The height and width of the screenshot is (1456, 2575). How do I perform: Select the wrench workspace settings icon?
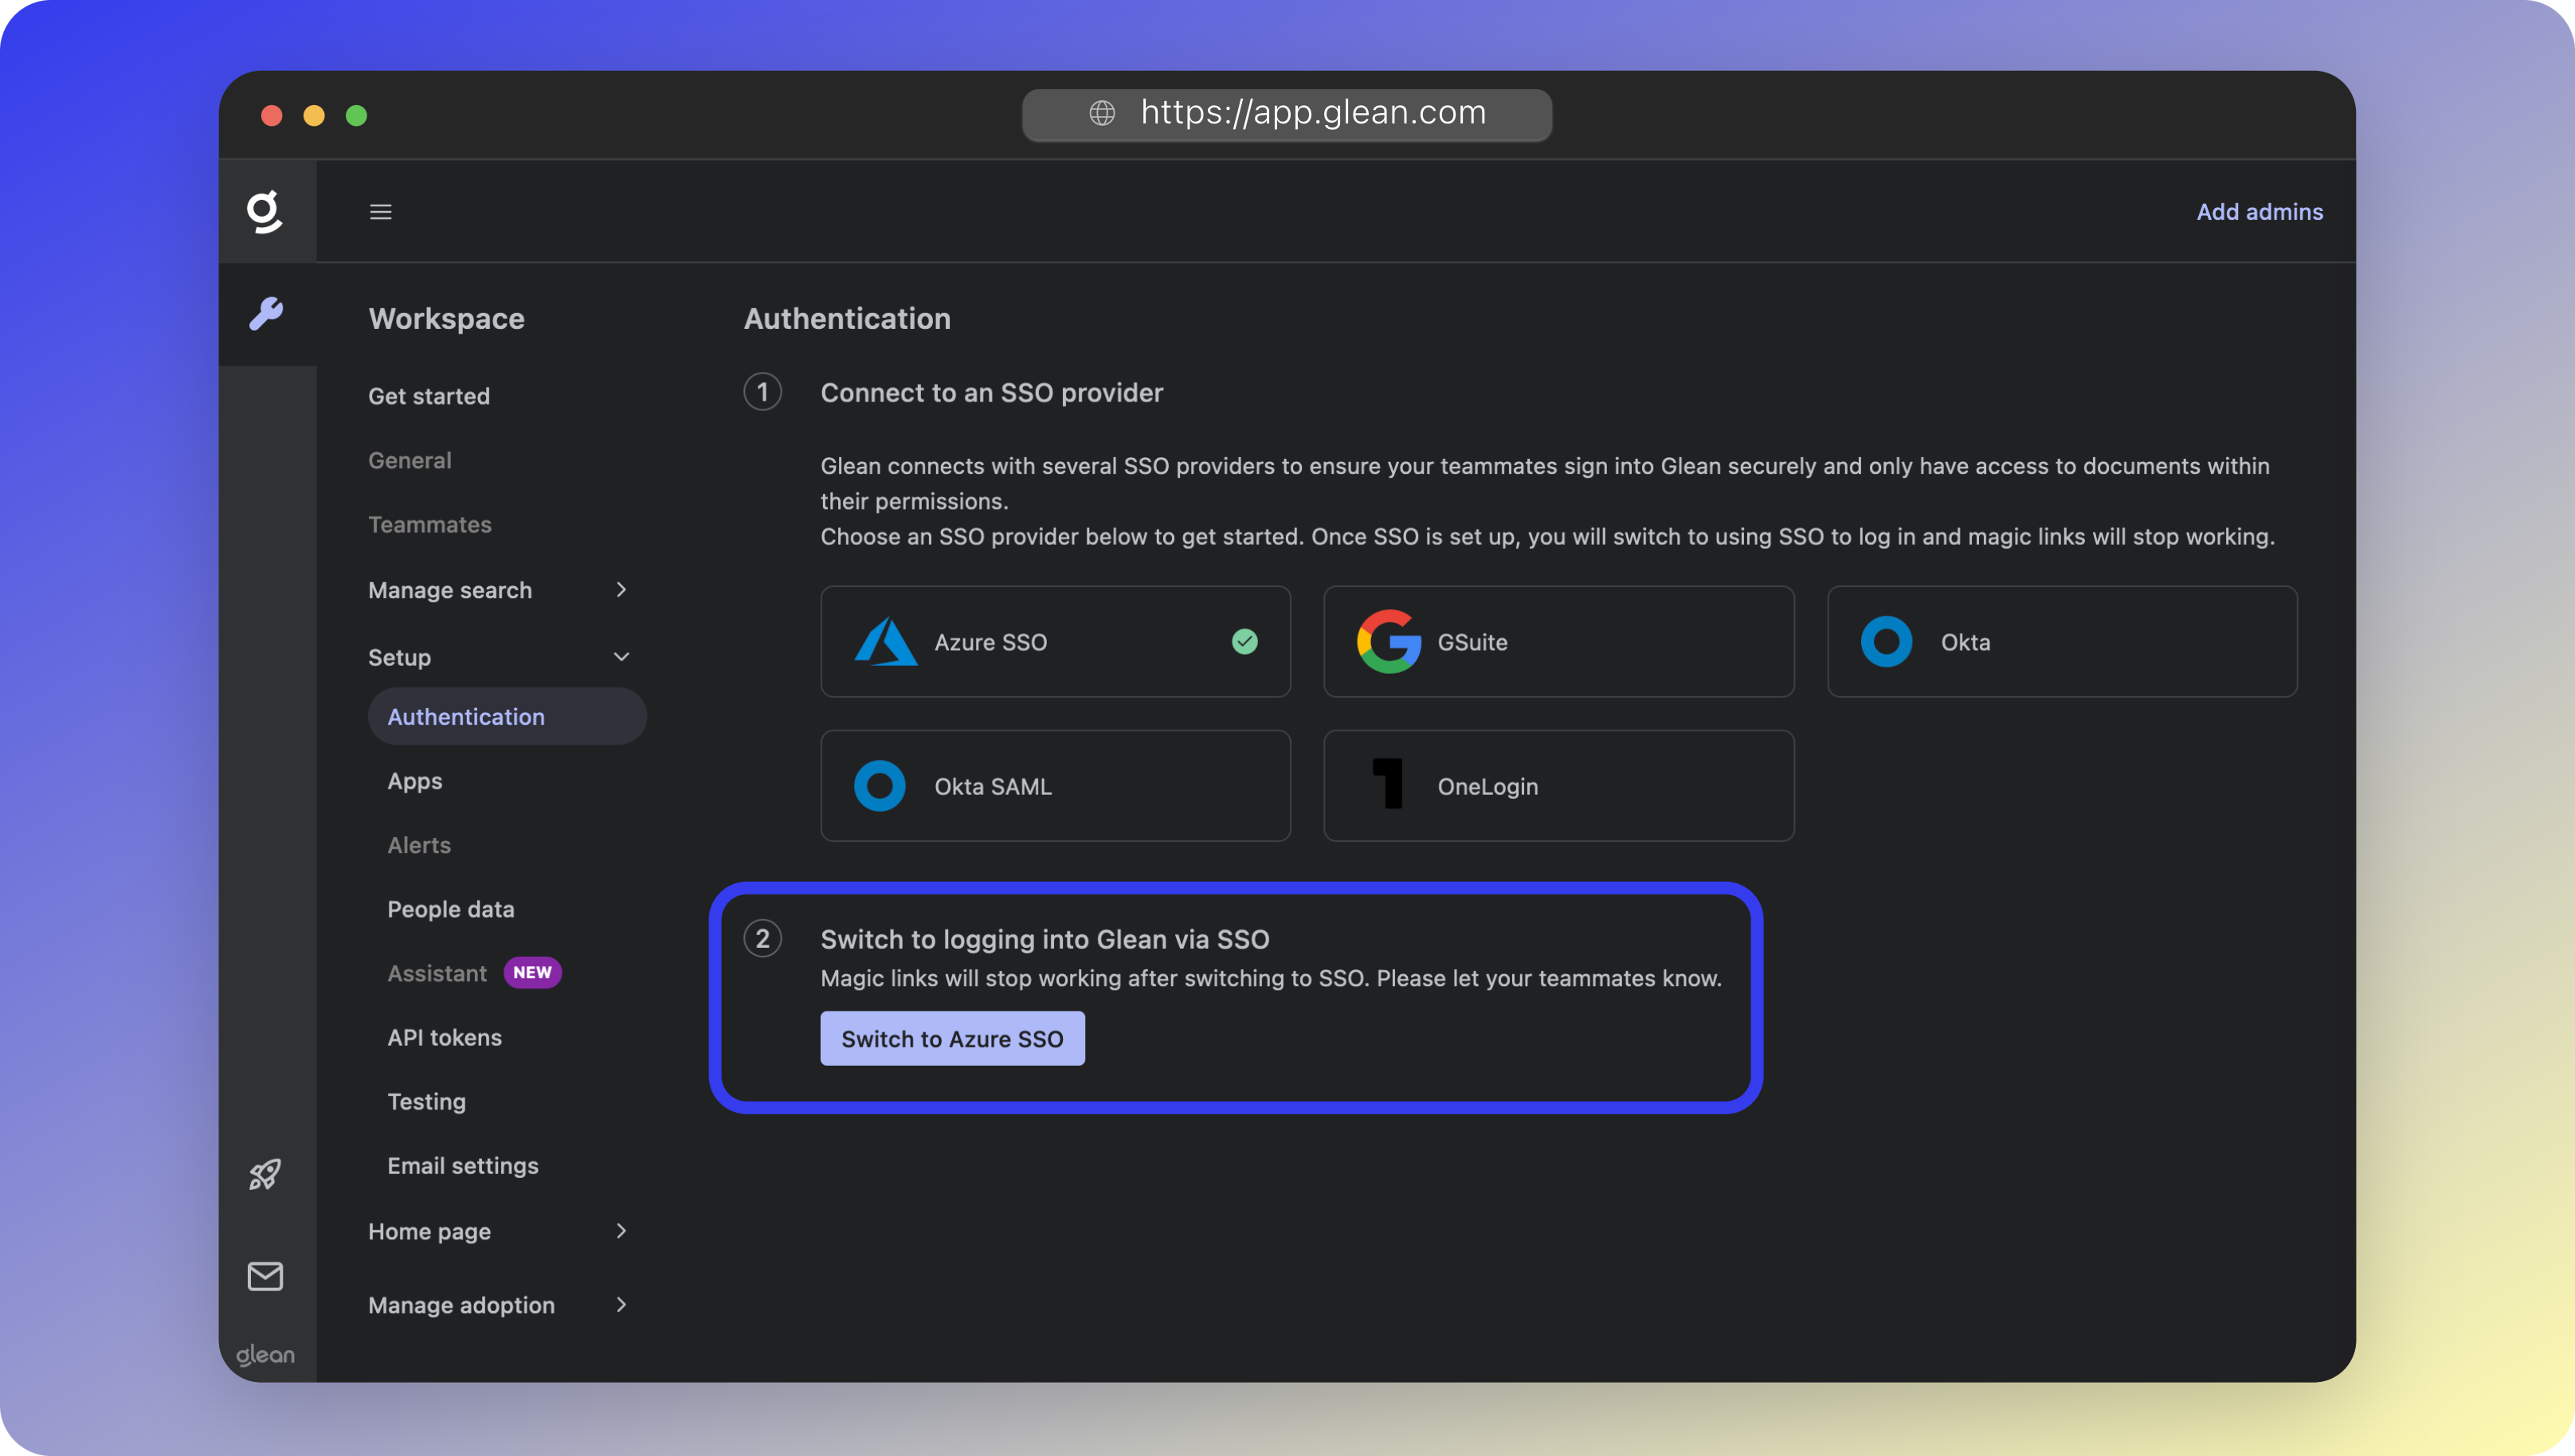(x=266, y=314)
